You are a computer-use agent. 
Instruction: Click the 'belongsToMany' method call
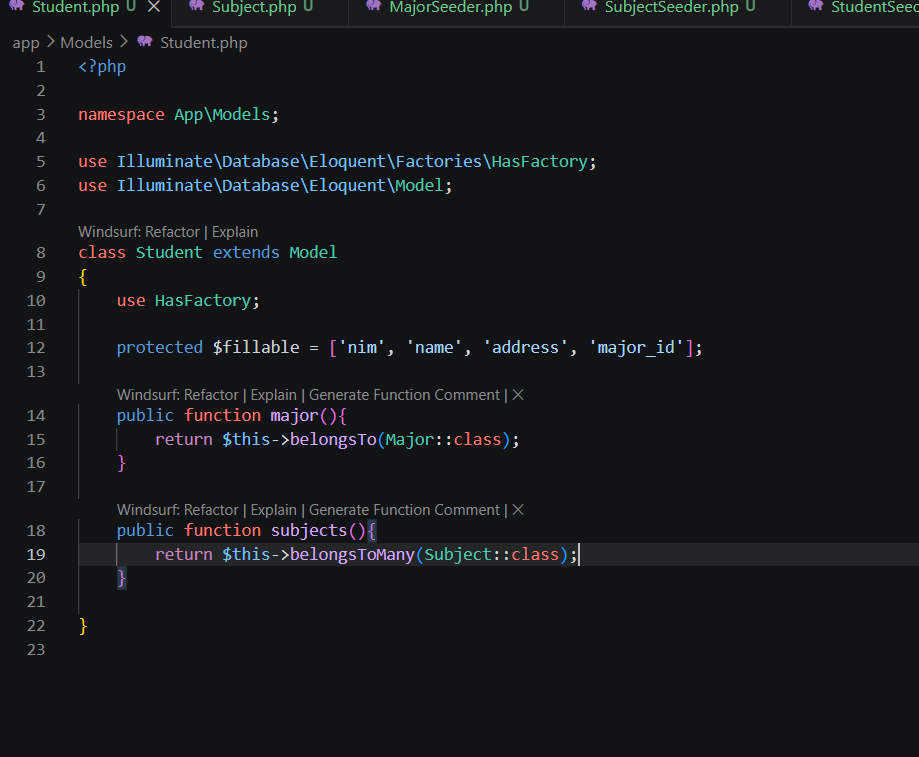coord(352,554)
